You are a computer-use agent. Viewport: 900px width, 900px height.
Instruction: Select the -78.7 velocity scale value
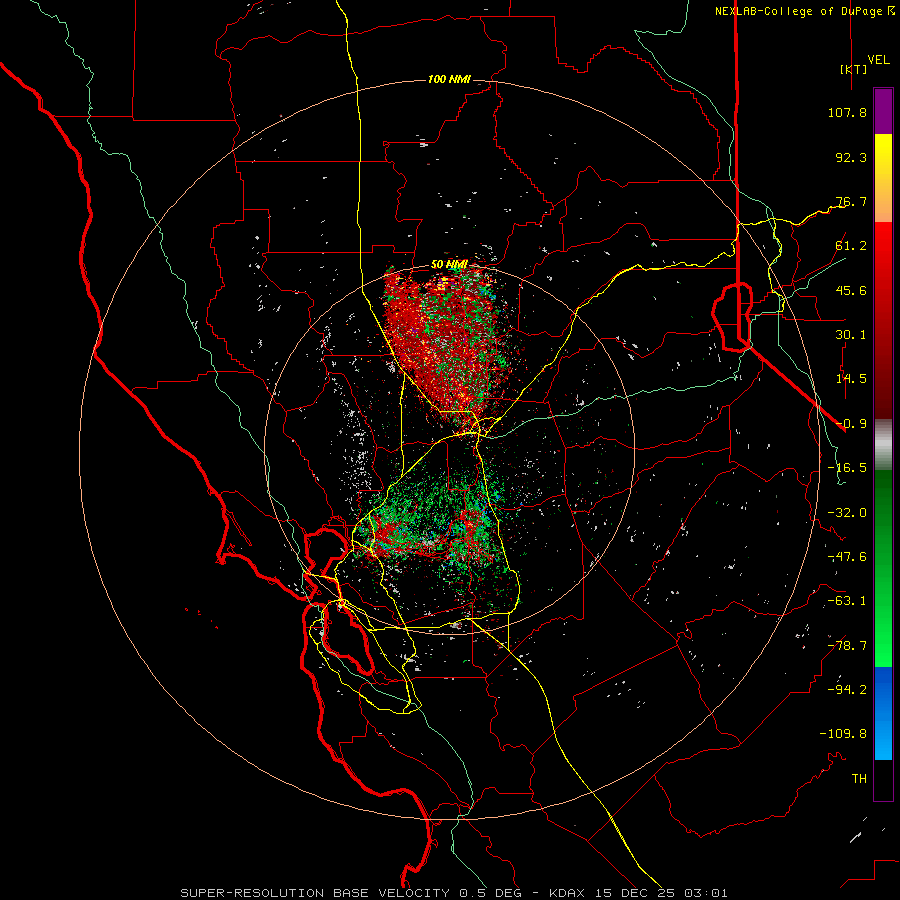(x=847, y=645)
